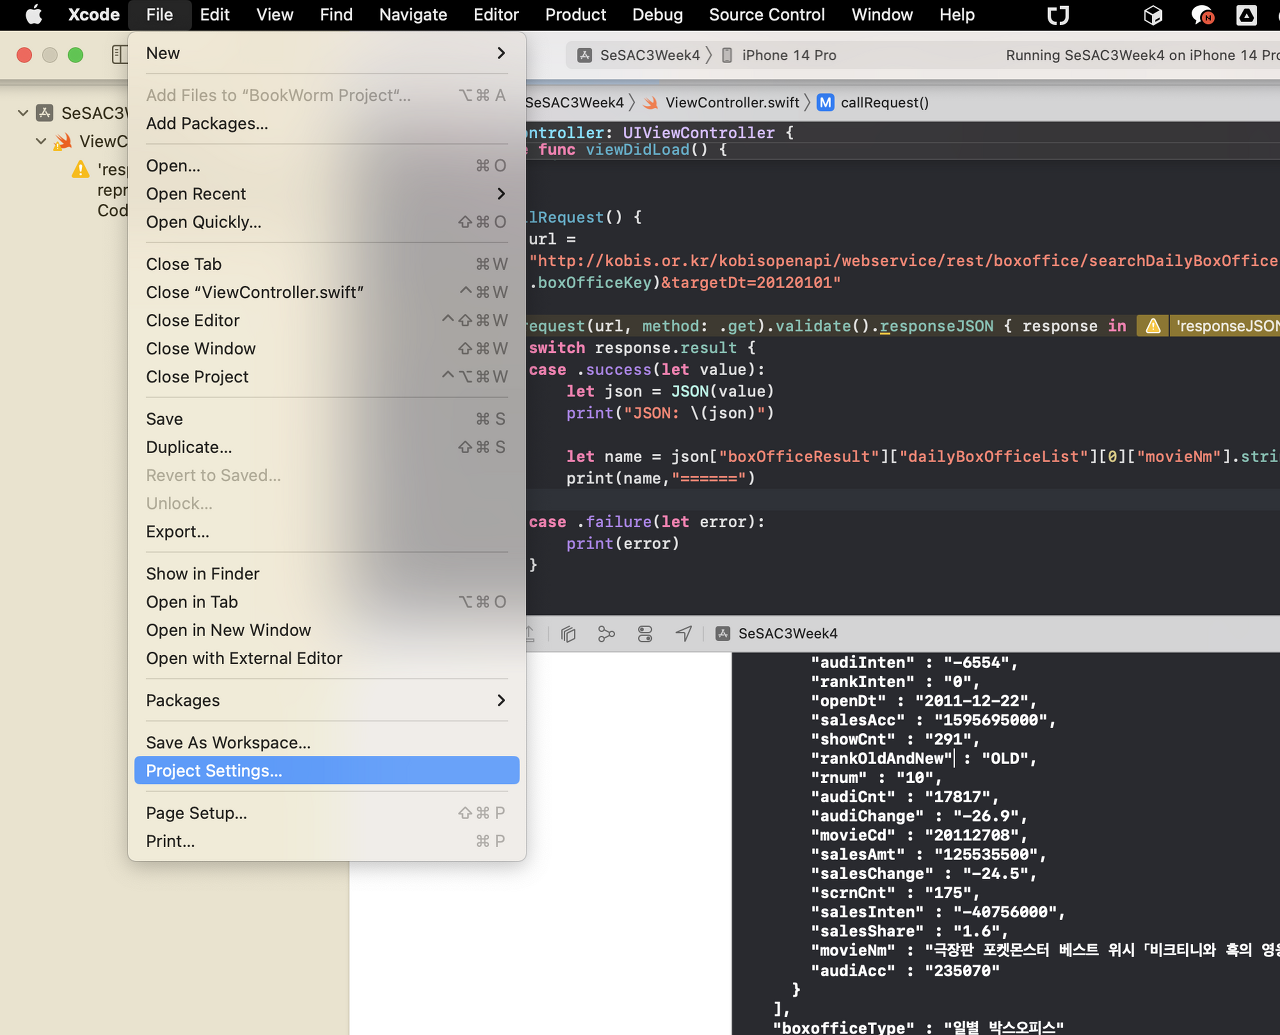Choose Close "ViewController.swift"
Screen dimensions: 1280x1035
pos(327,292)
